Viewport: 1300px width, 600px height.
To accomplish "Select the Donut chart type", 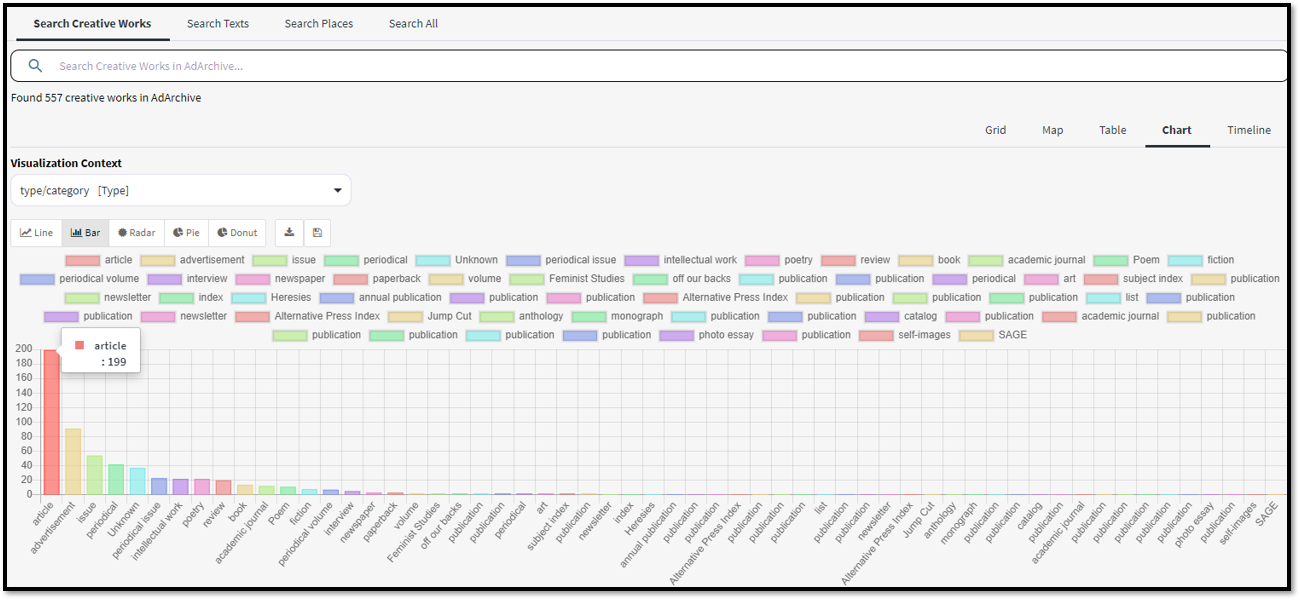I will point(237,233).
